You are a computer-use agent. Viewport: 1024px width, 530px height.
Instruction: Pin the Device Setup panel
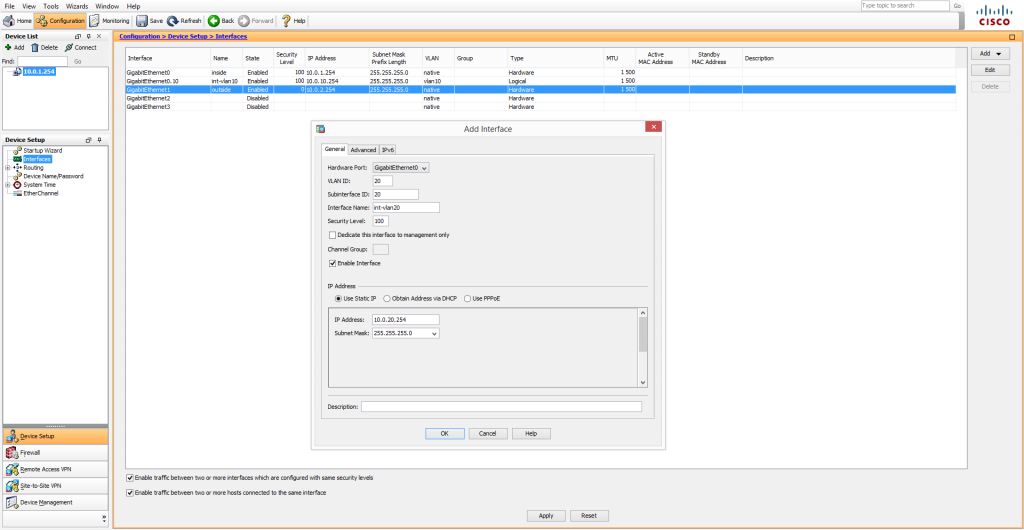(99, 140)
